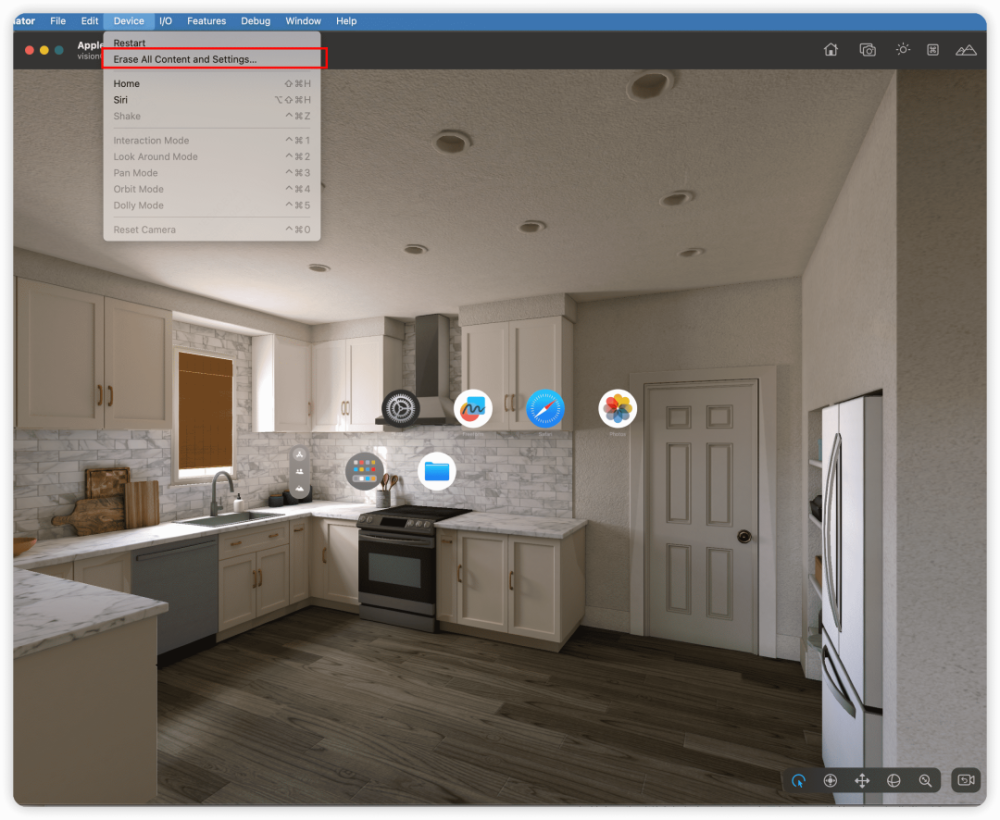The width and height of the screenshot is (1000, 820).
Task: Click Look Around Mode menu entry
Action: pyautogui.click(x=212, y=157)
